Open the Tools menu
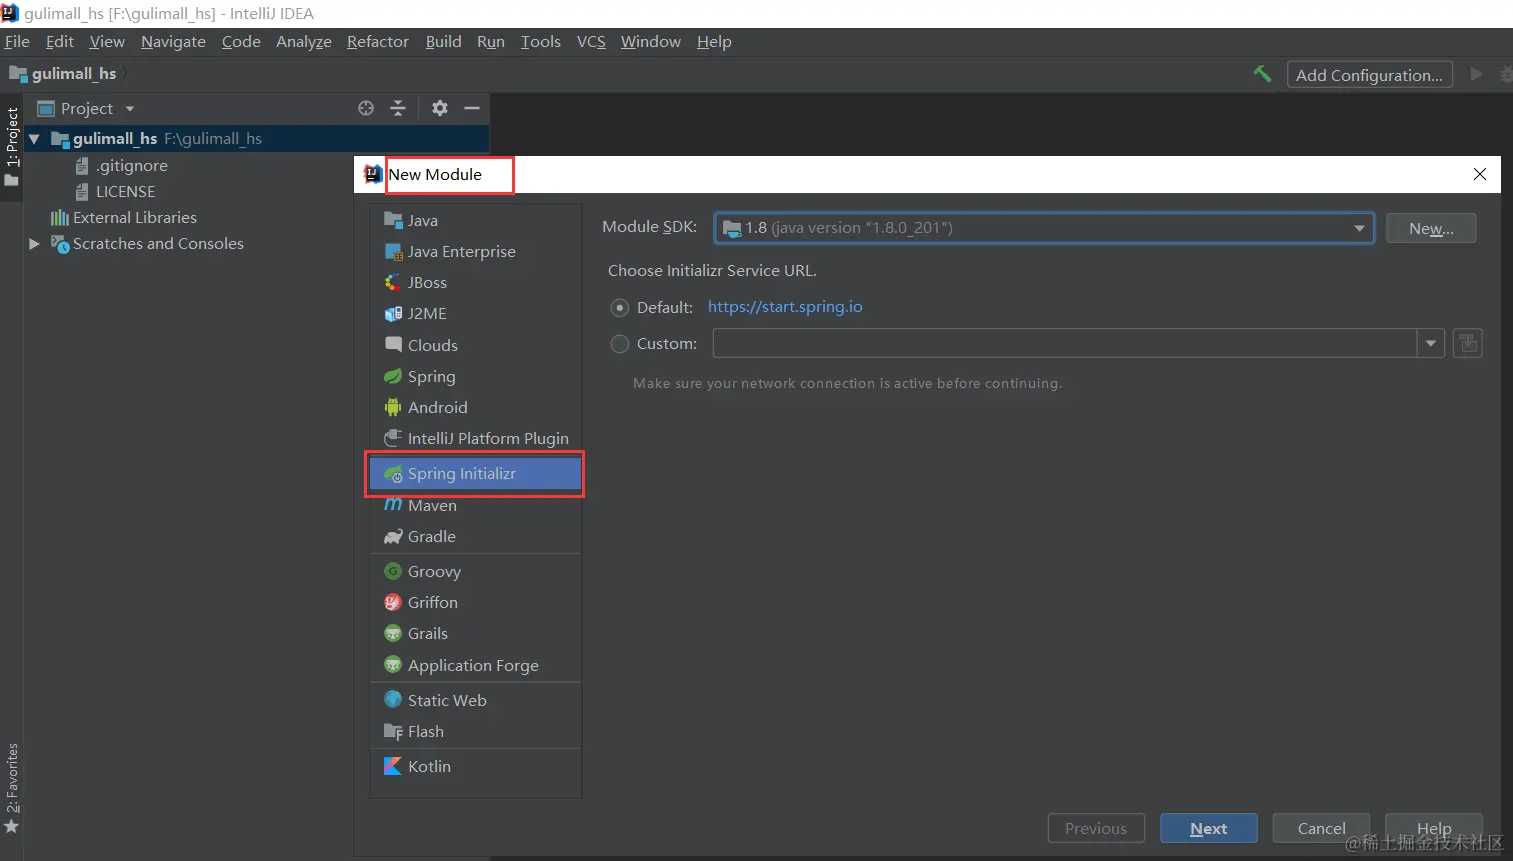The height and width of the screenshot is (861, 1513). point(541,42)
